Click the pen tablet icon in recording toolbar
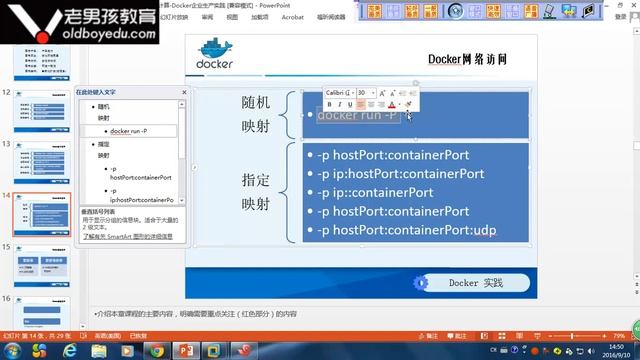 (550, 11)
